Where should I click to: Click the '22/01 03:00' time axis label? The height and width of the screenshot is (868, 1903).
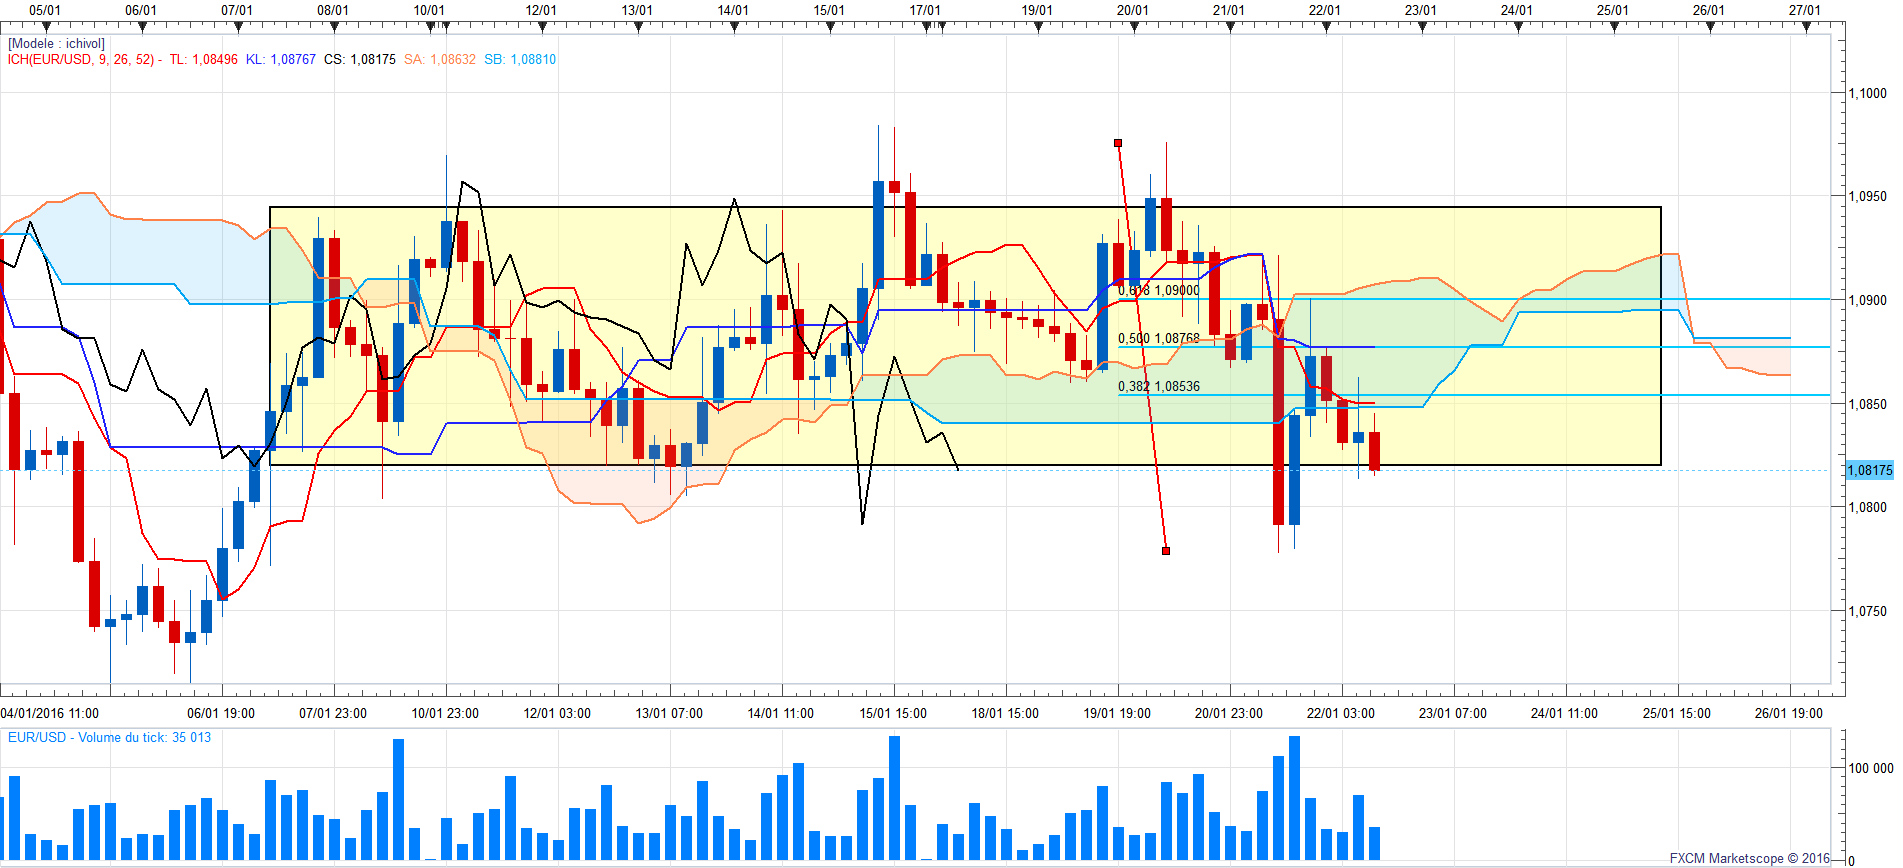pos(1341,714)
